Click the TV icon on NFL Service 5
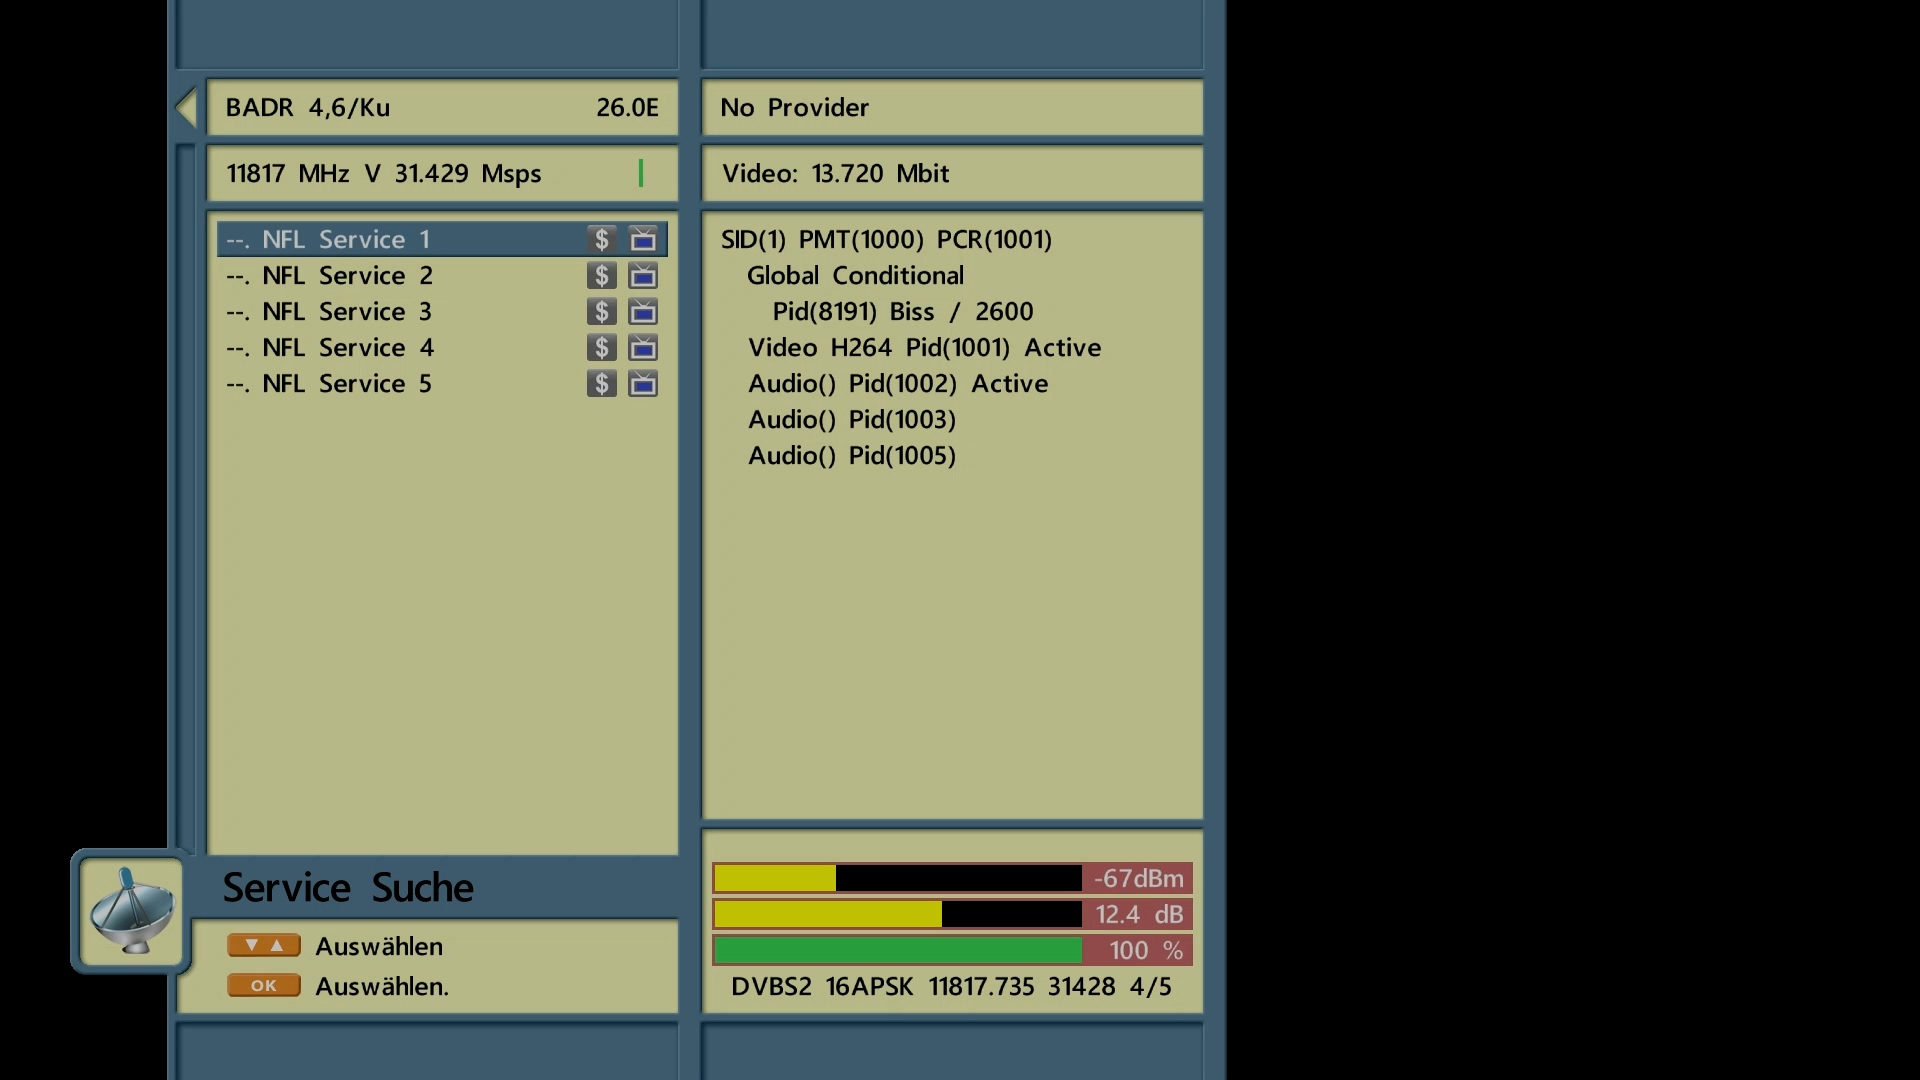This screenshot has height=1080, width=1920. click(643, 384)
